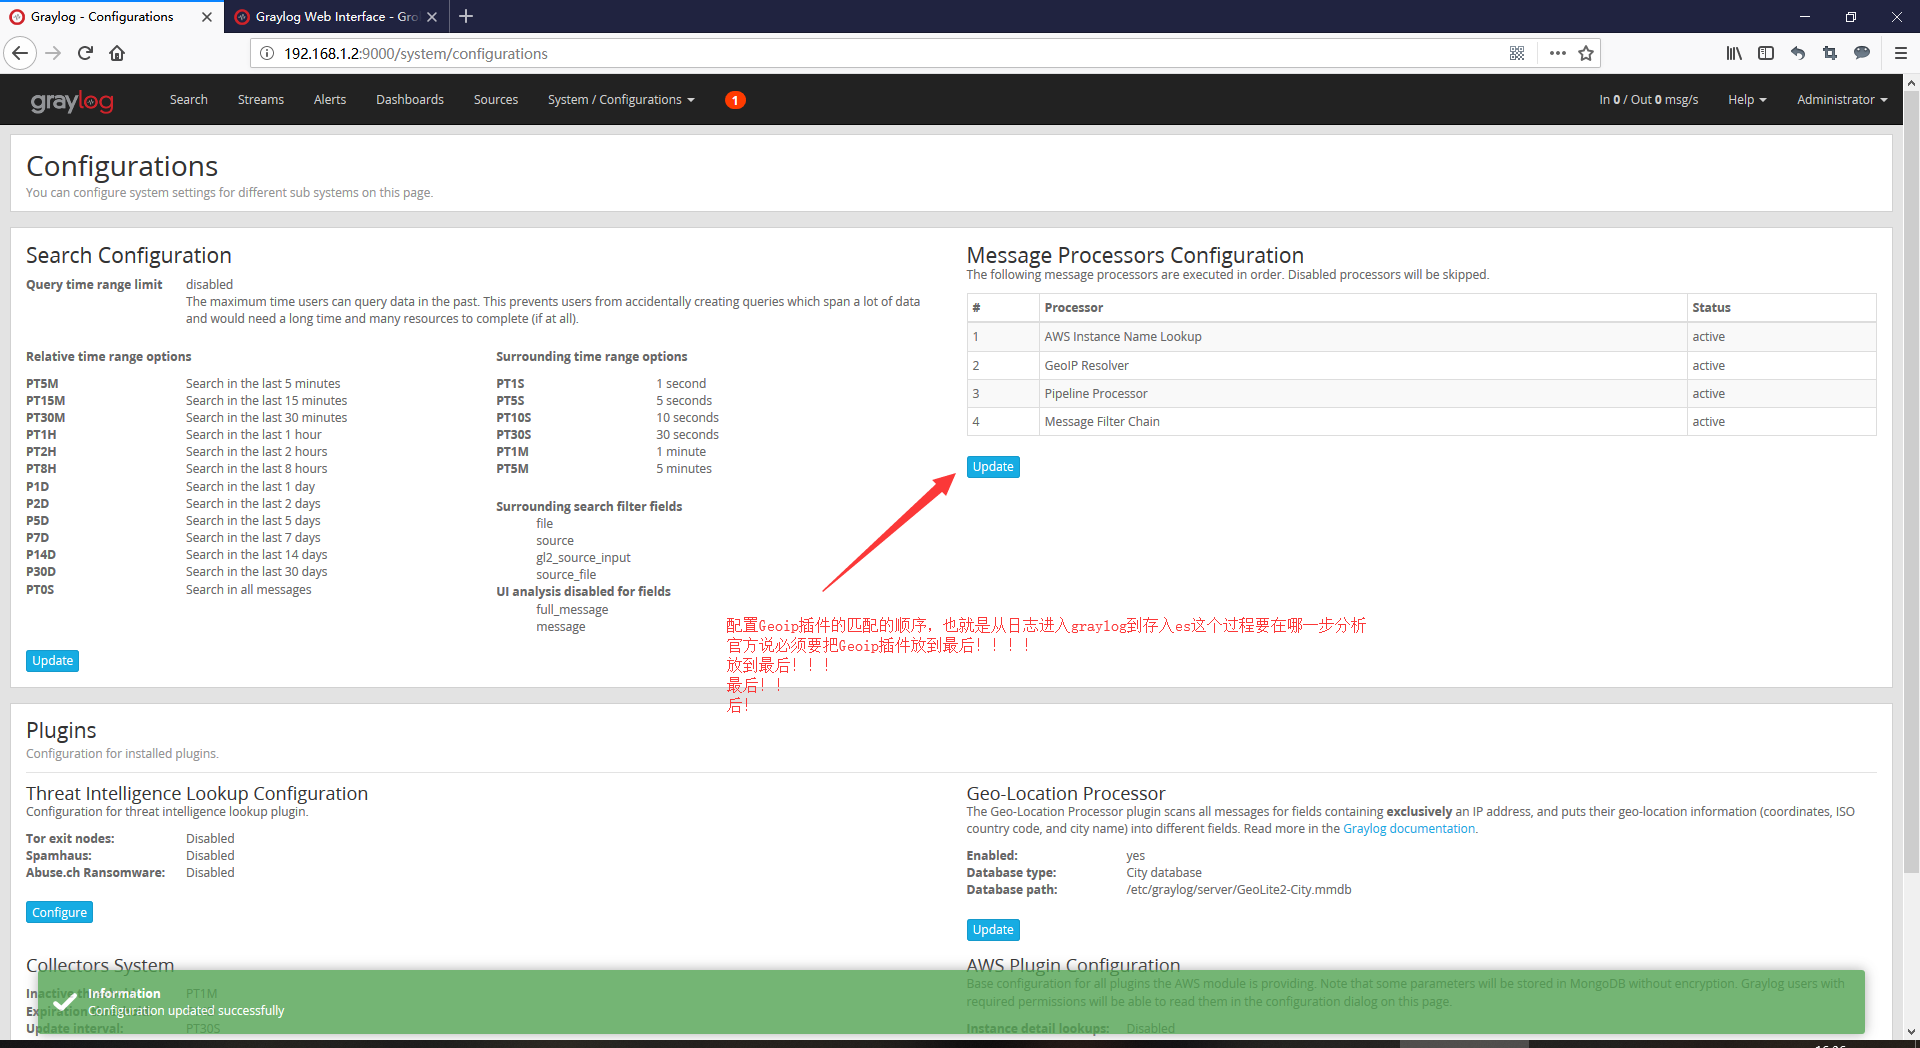Reload the current page
Screen dimensions: 1920x1048
(x=85, y=53)
